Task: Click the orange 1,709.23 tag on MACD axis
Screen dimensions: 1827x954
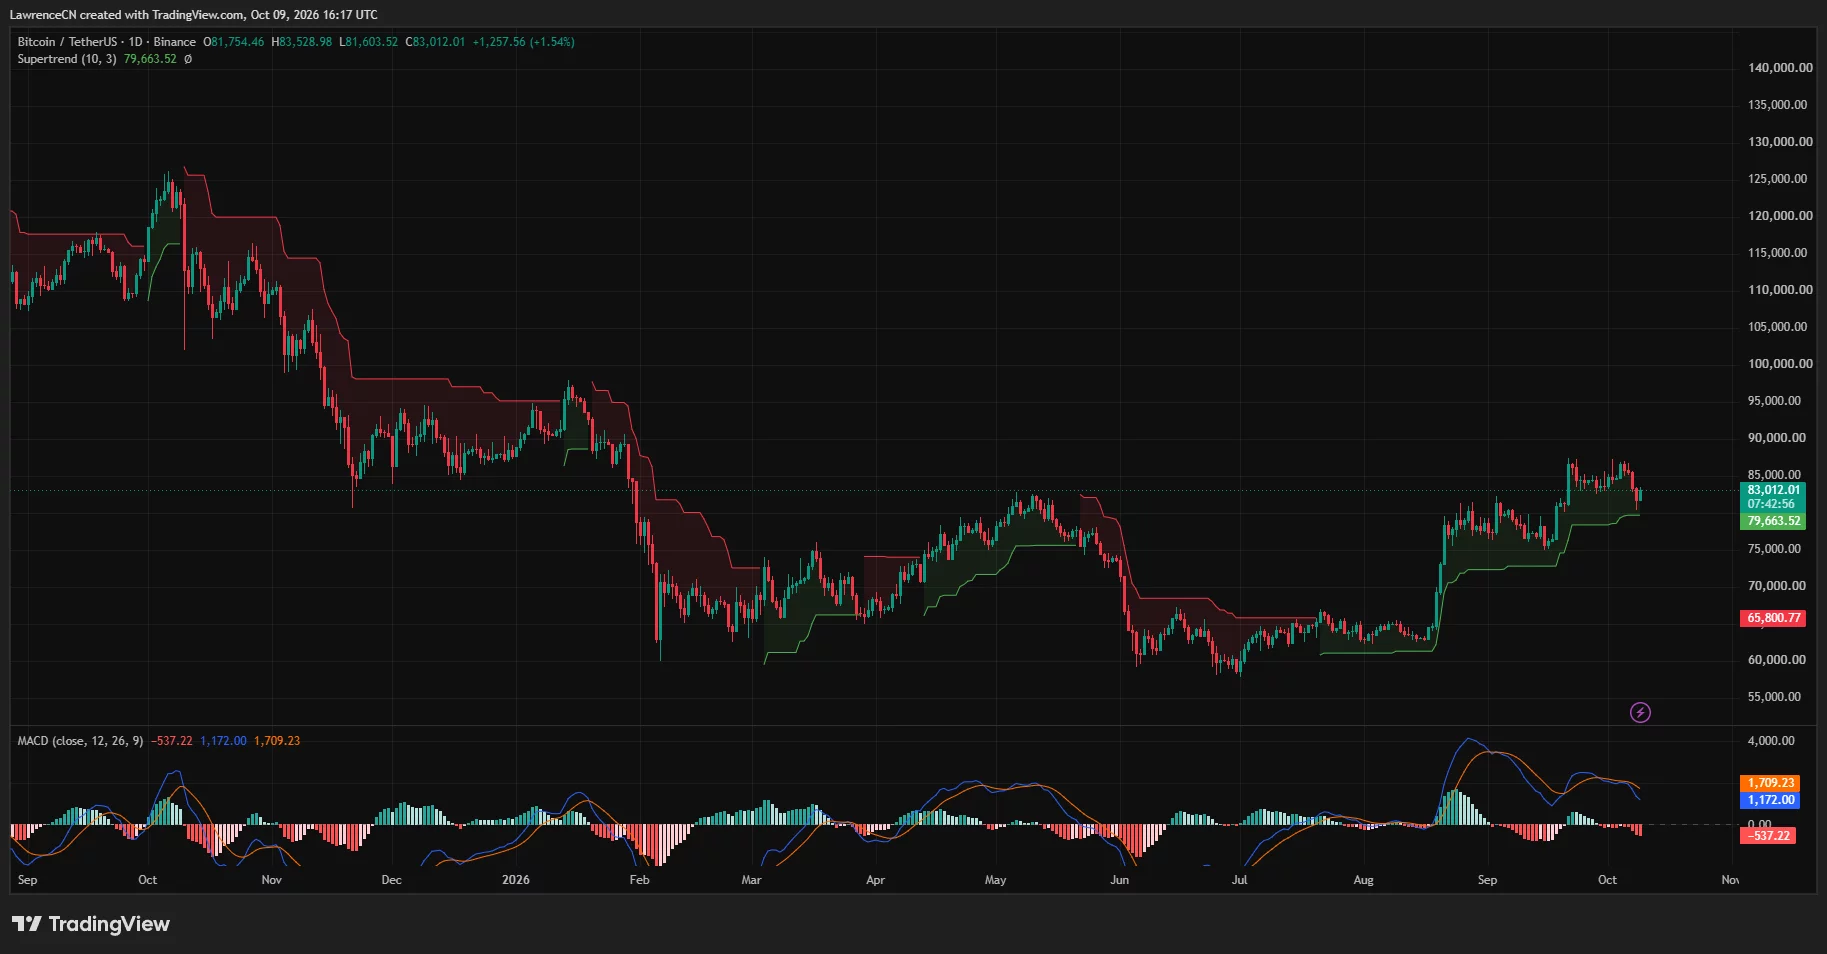Action: (1770, 783)
